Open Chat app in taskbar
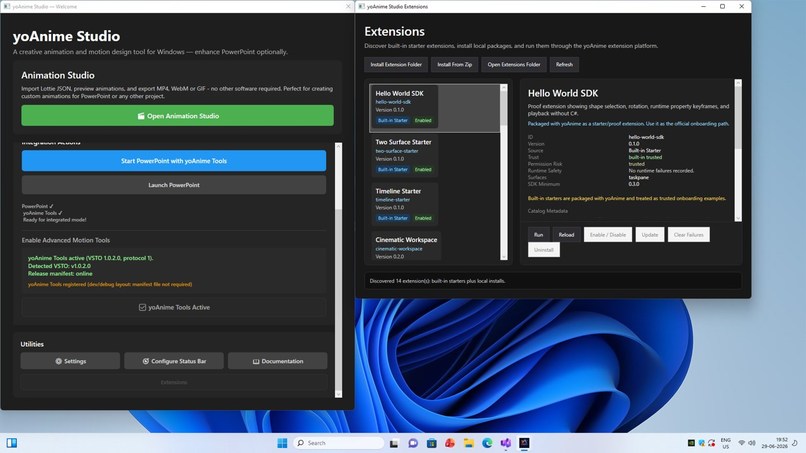Image resolution: width=806 pixels, height=453 pixels. (x=413, y=443)
